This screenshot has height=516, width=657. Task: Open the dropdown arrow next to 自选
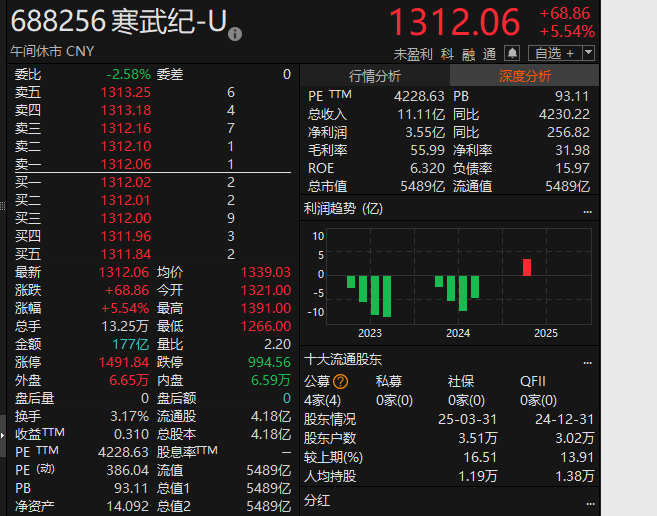[588, 53]
